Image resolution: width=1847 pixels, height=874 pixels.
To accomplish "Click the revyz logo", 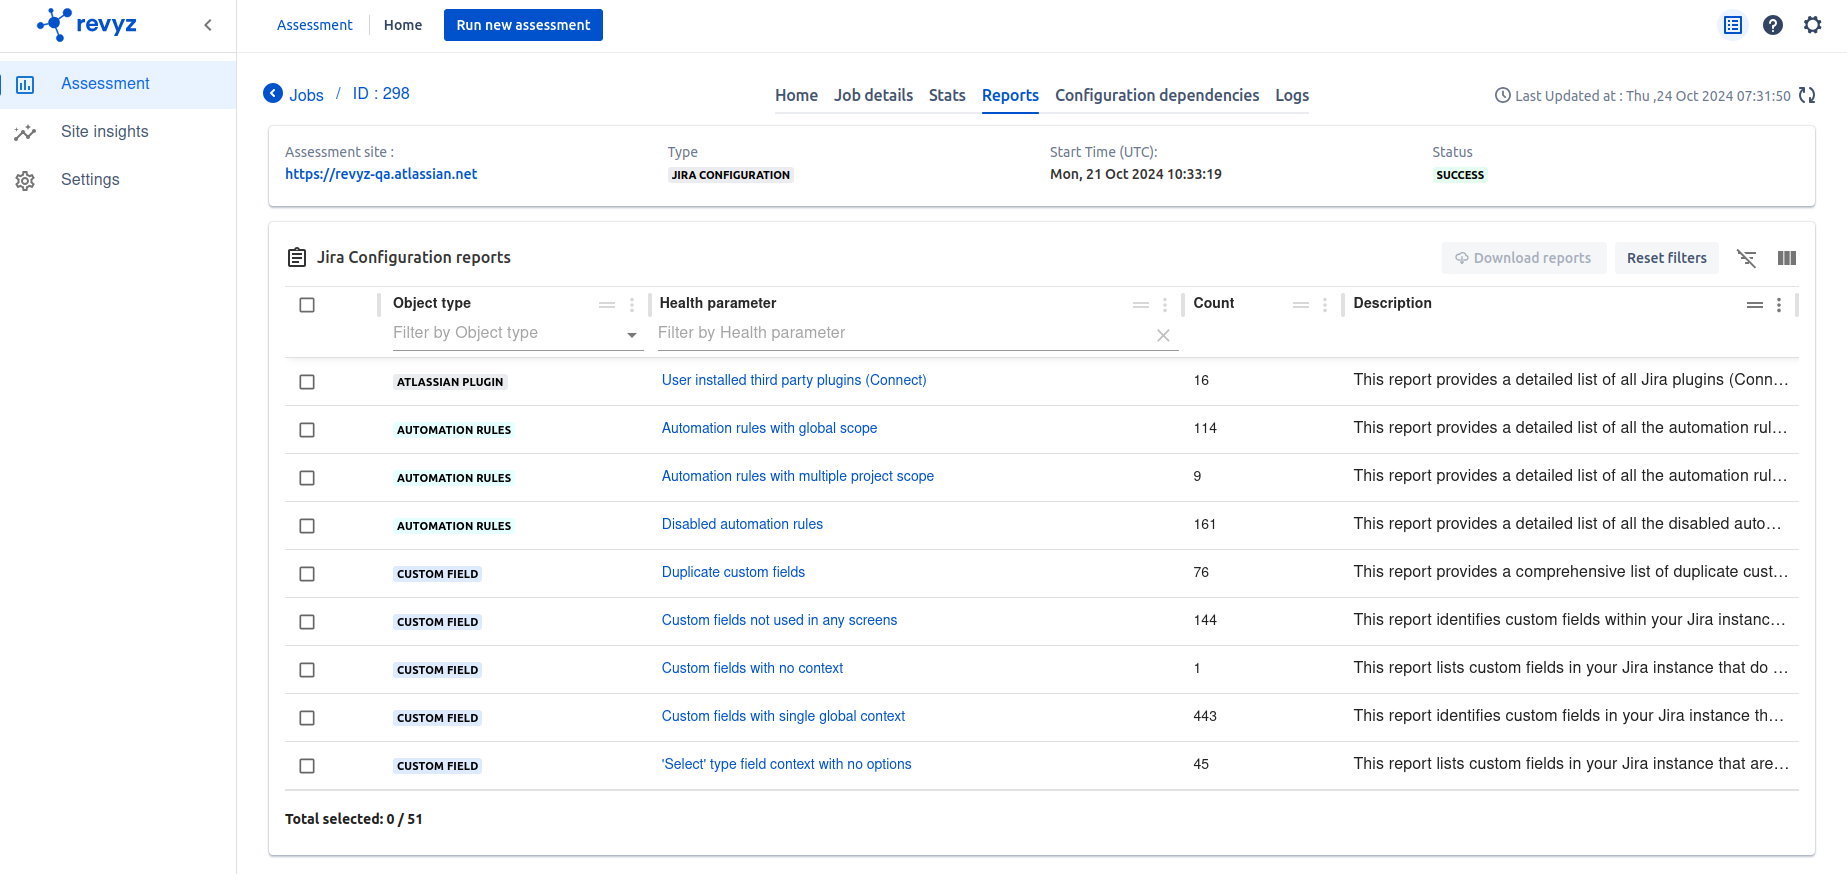I will 87,24.
